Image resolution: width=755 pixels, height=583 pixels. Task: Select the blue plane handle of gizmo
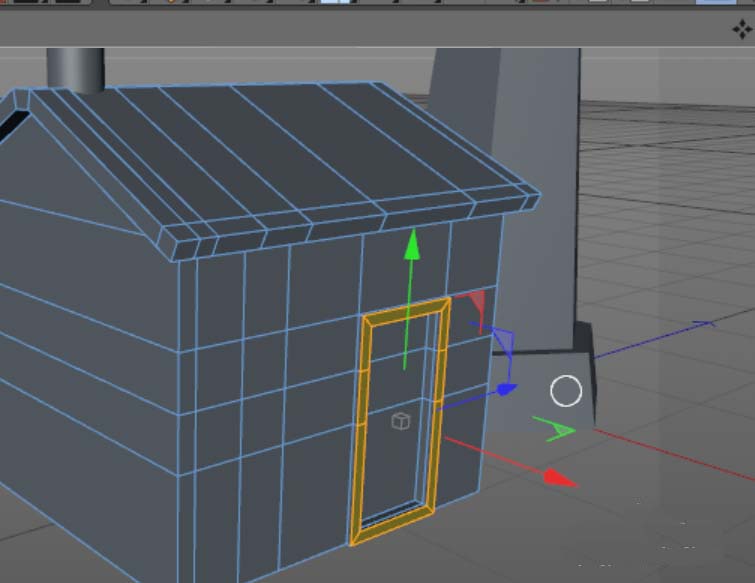coord(504,344)
